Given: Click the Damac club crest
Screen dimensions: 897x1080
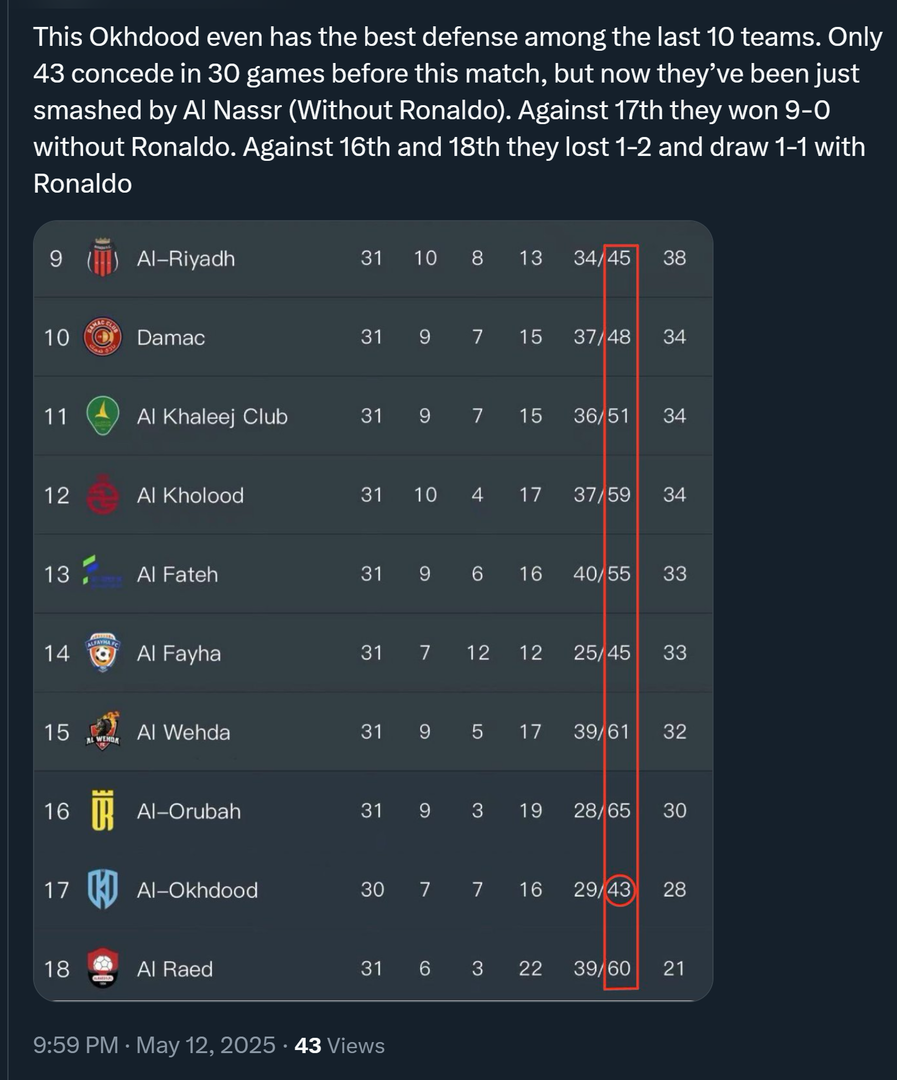Looking at the screenshot, I should (x=103, y=337).
